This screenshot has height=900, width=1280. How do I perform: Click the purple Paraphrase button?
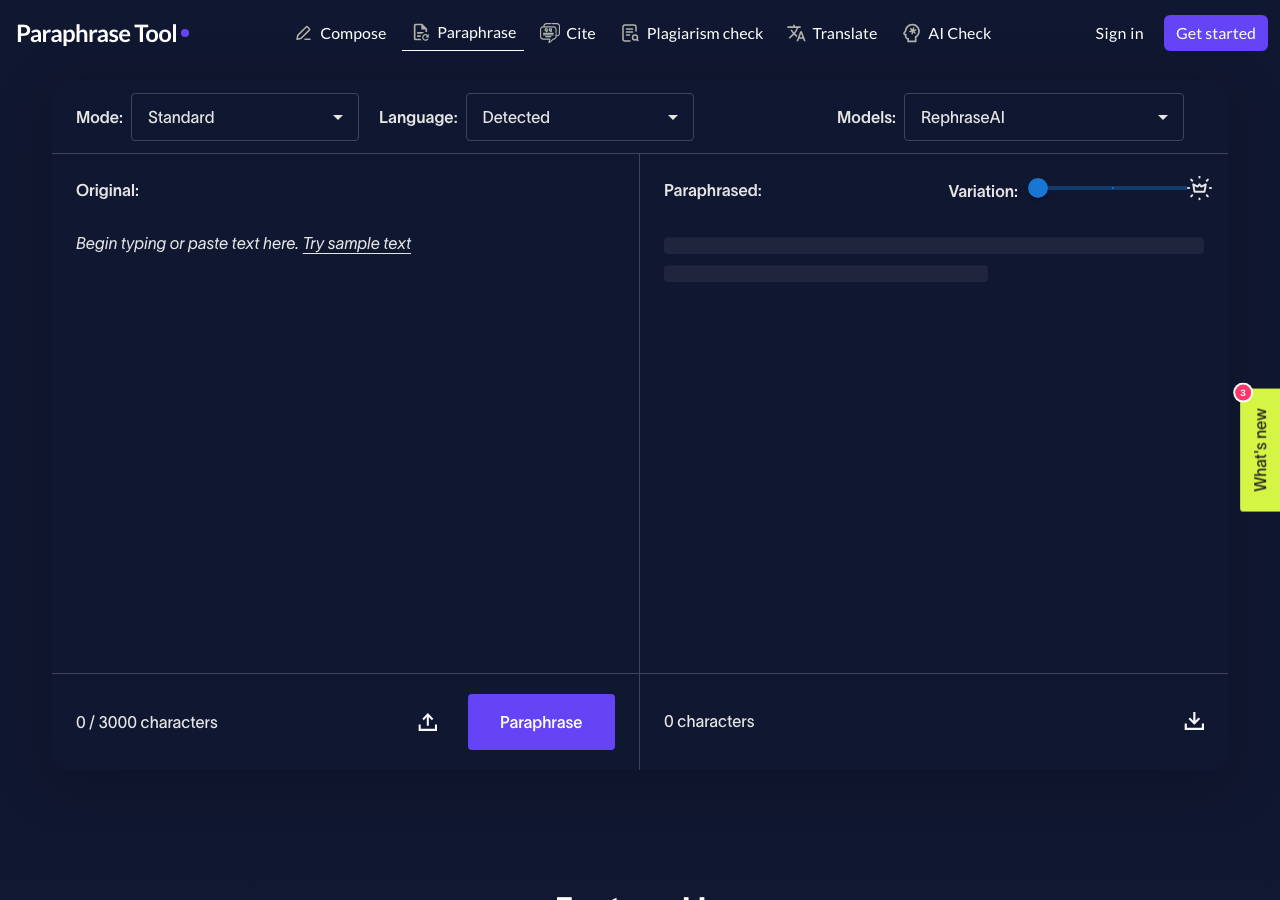(x=541, y=722)
